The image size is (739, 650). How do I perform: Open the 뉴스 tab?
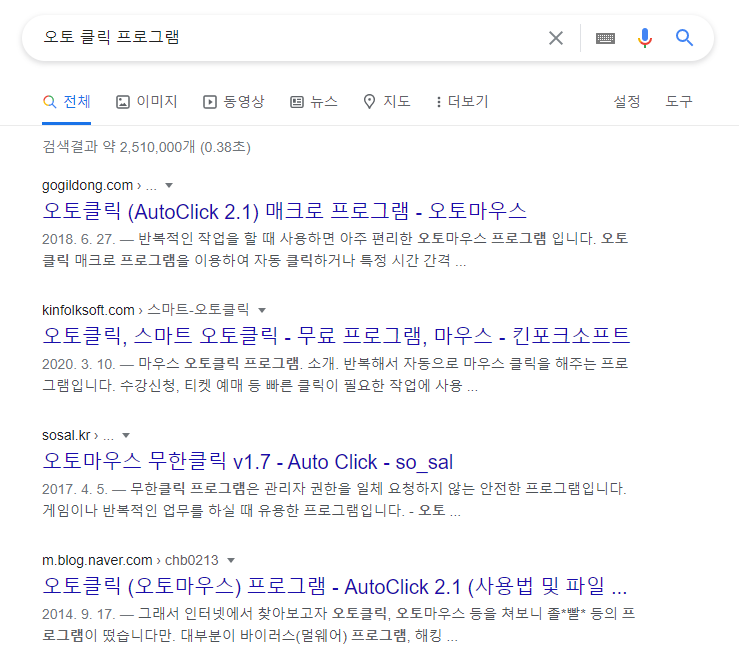coord(314,102)
